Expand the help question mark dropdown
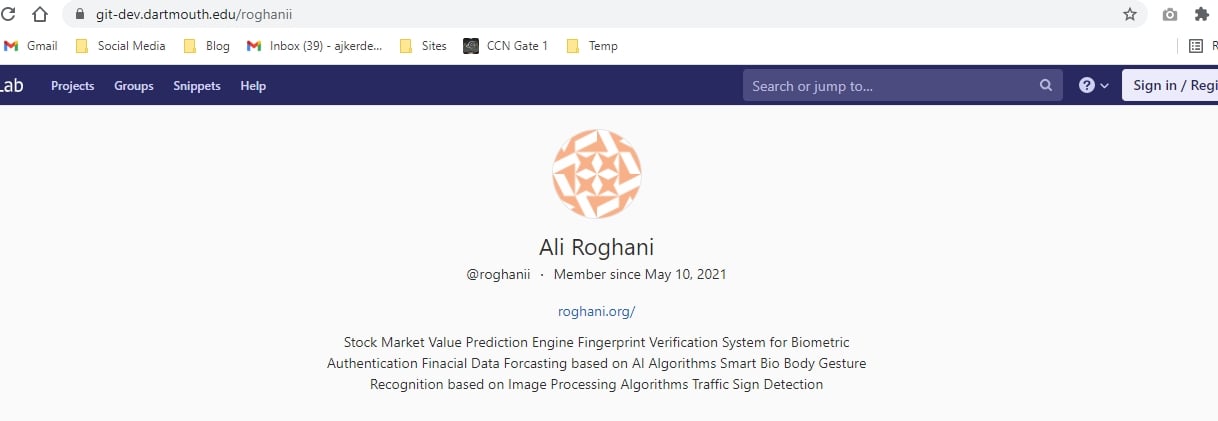Viewport: 1218px width, 421px height. click(x=1093, y=86)
